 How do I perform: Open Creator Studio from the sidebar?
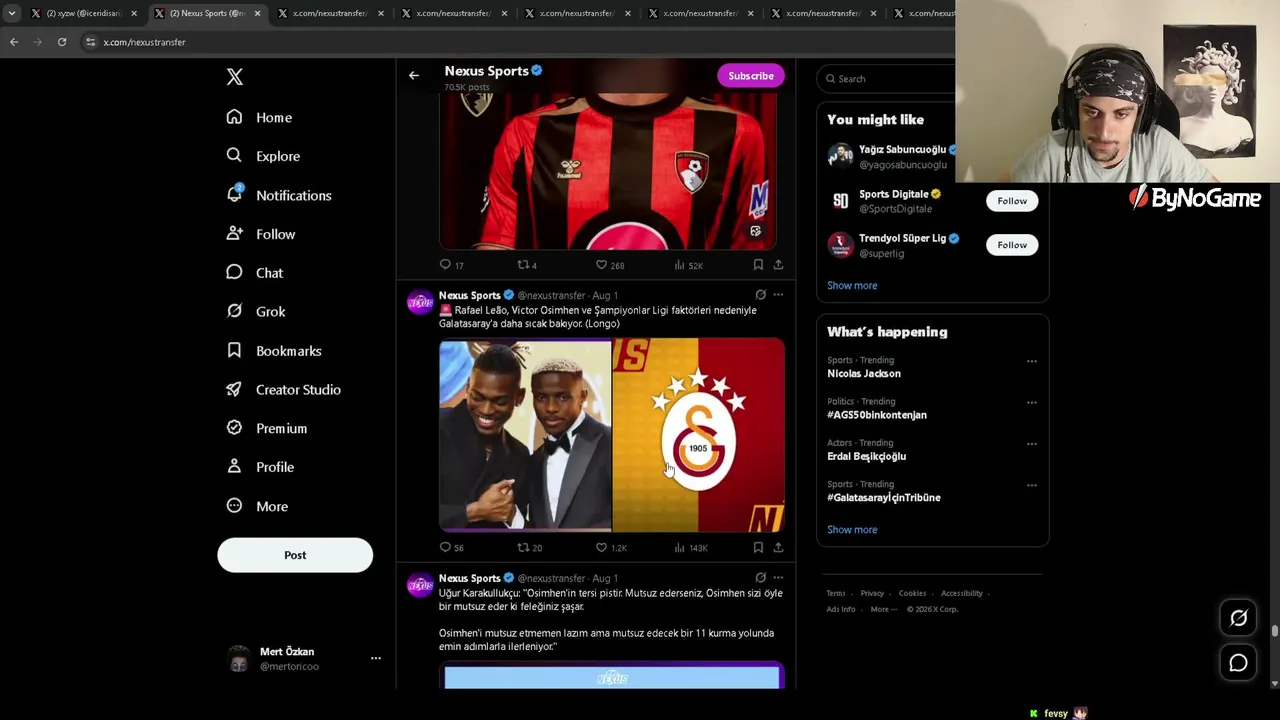[284, 389]
